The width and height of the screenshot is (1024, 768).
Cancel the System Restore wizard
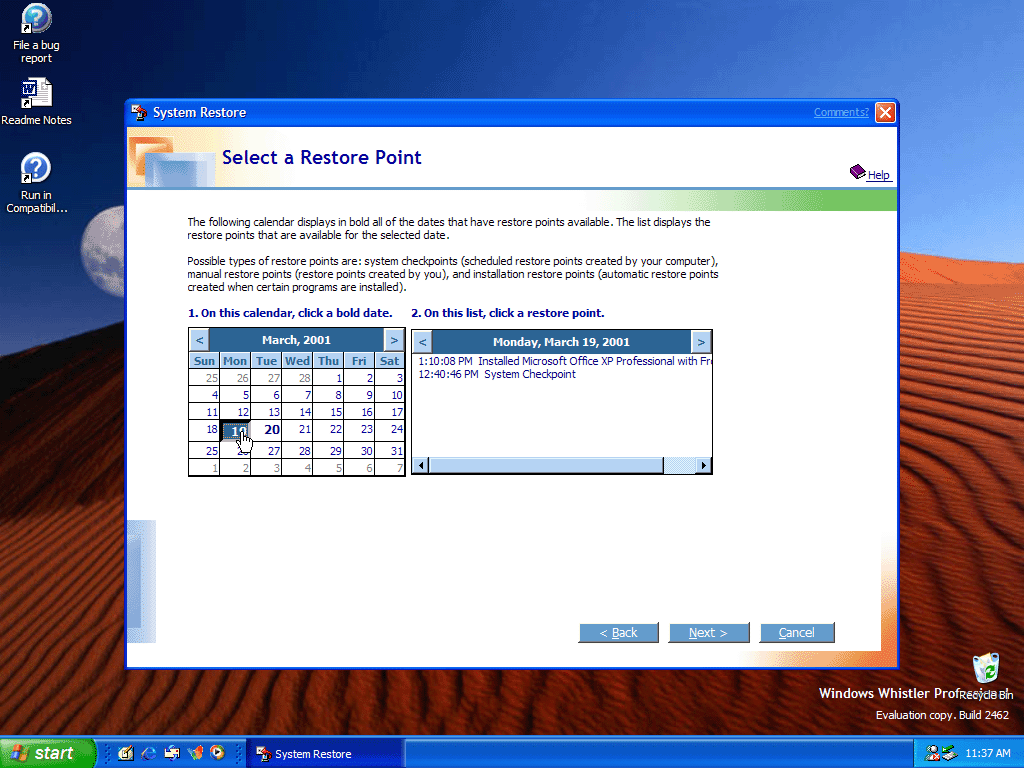pos(797,633)
